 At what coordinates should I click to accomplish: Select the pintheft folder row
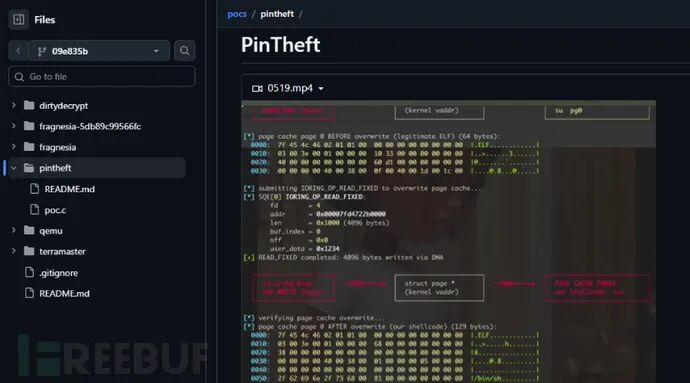(97, 168)
